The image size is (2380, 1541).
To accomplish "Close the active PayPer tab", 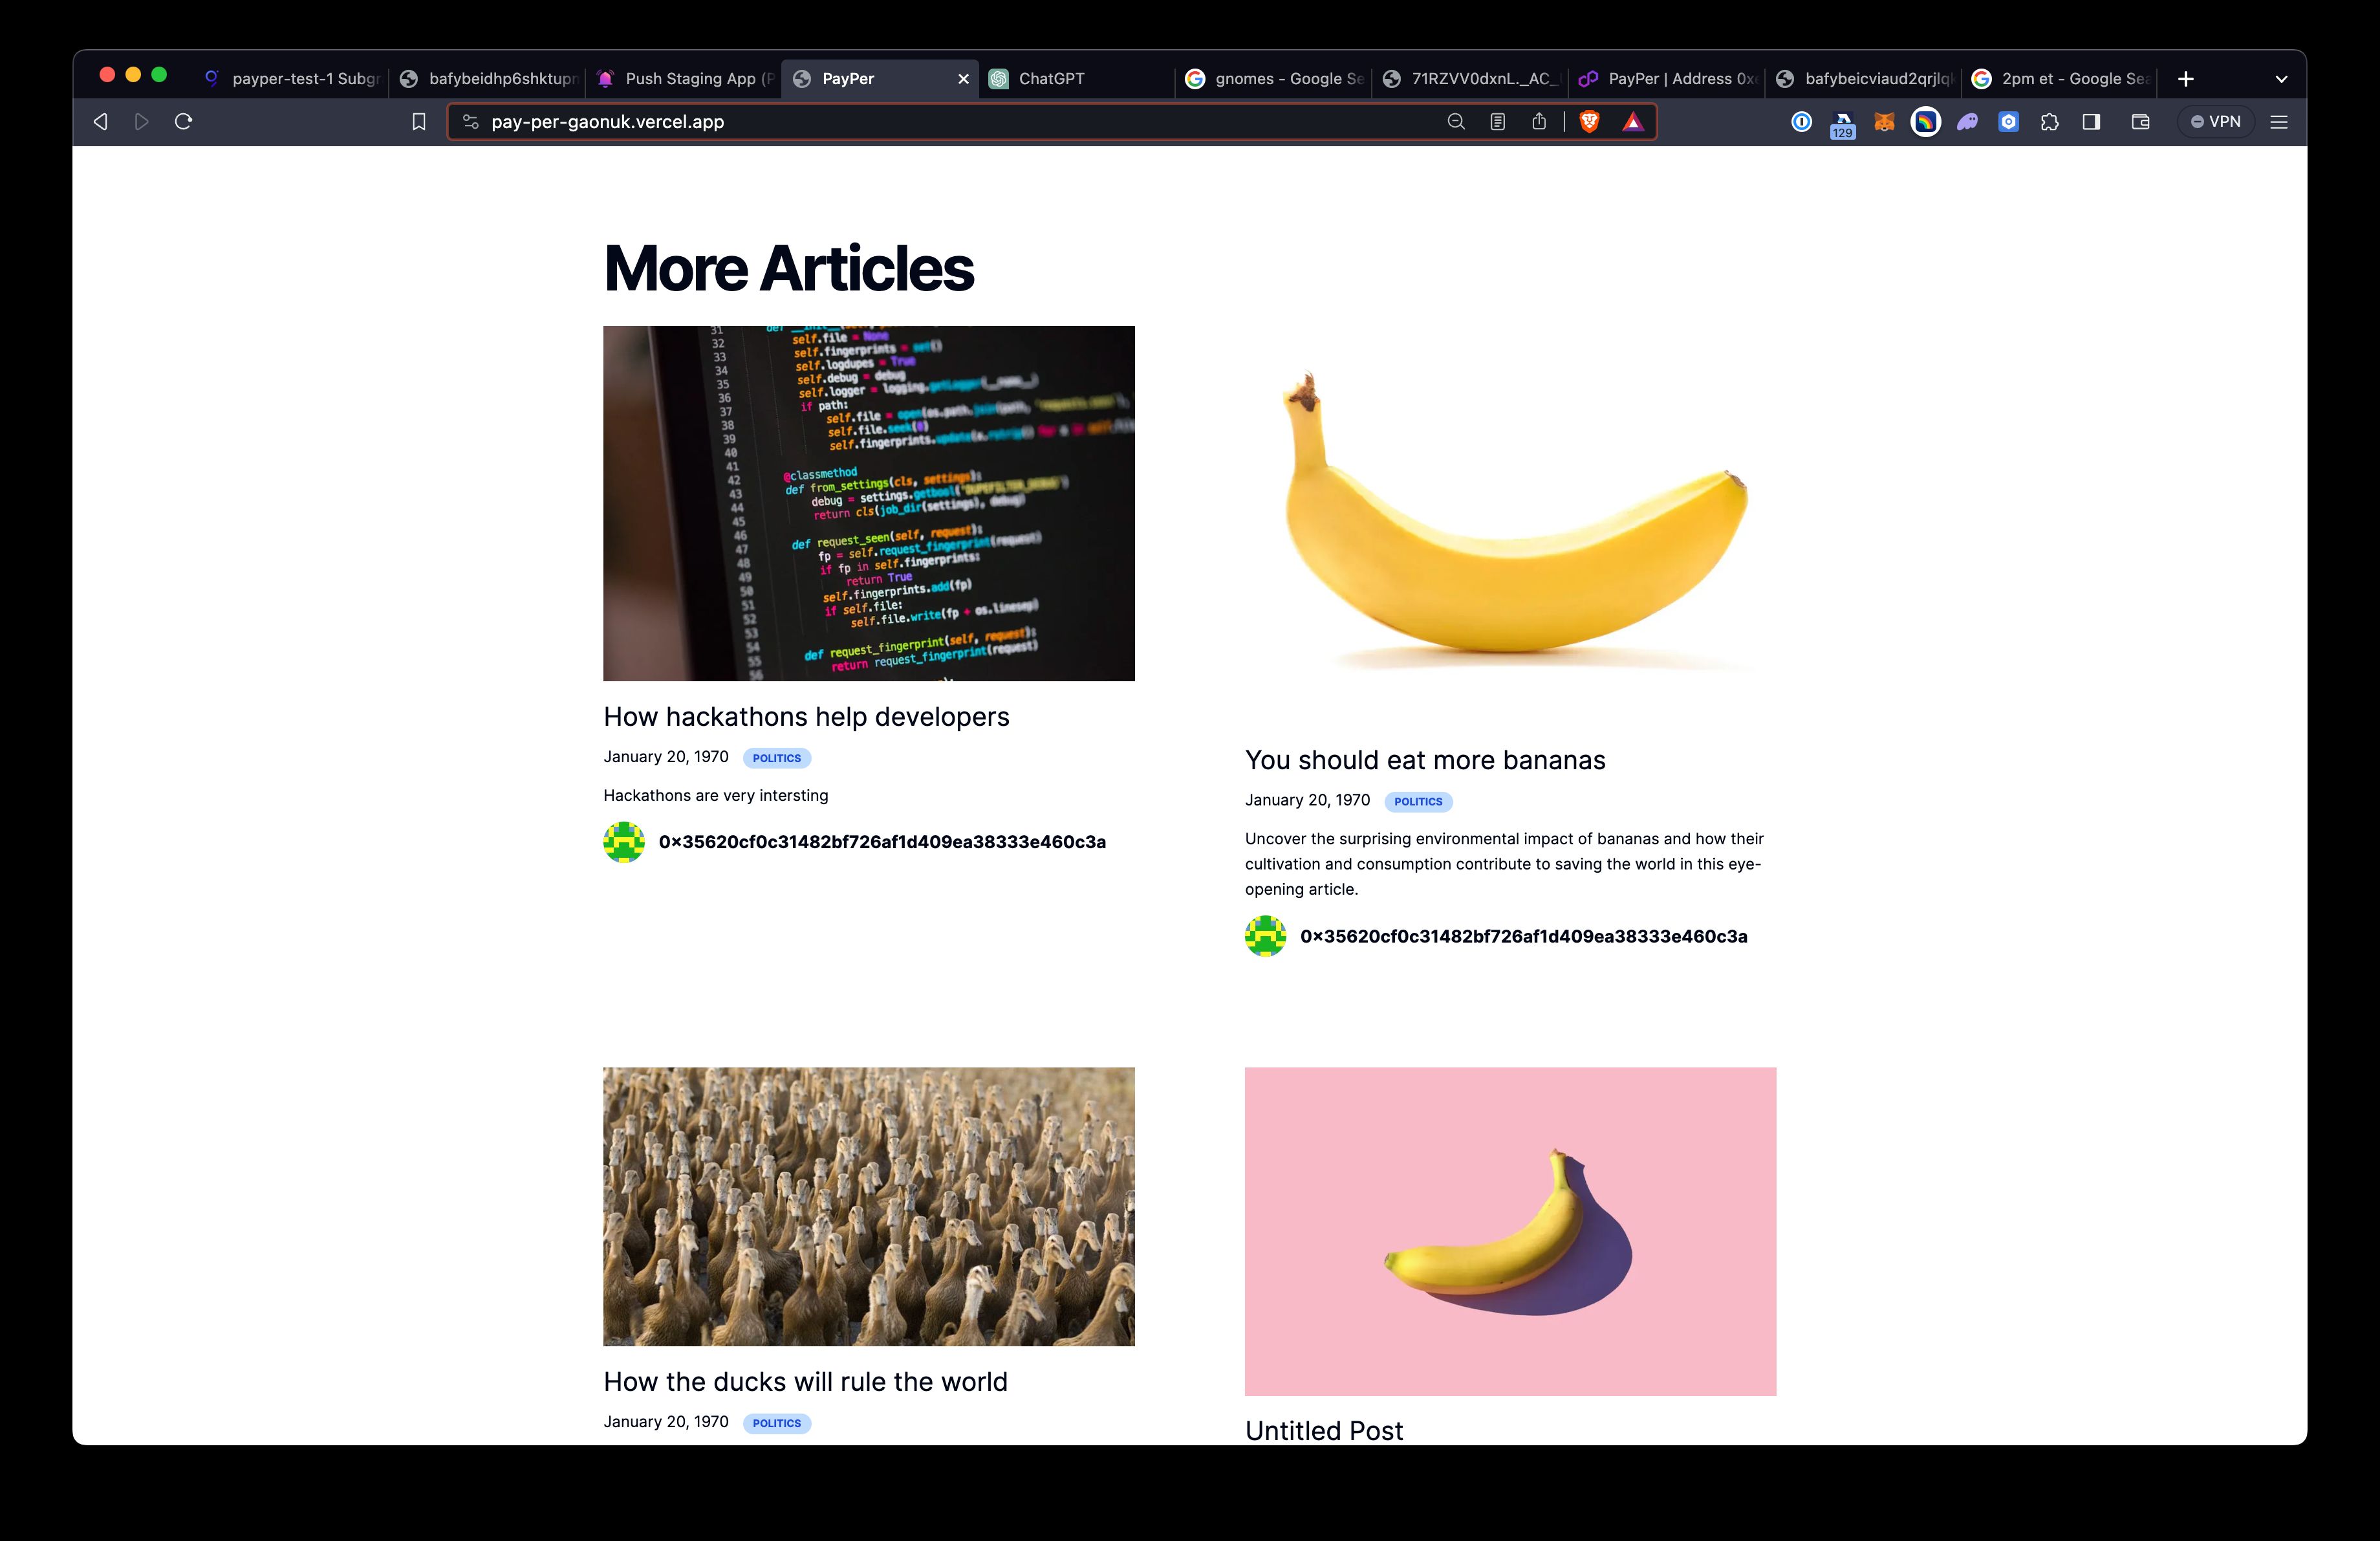I will 963,79.
